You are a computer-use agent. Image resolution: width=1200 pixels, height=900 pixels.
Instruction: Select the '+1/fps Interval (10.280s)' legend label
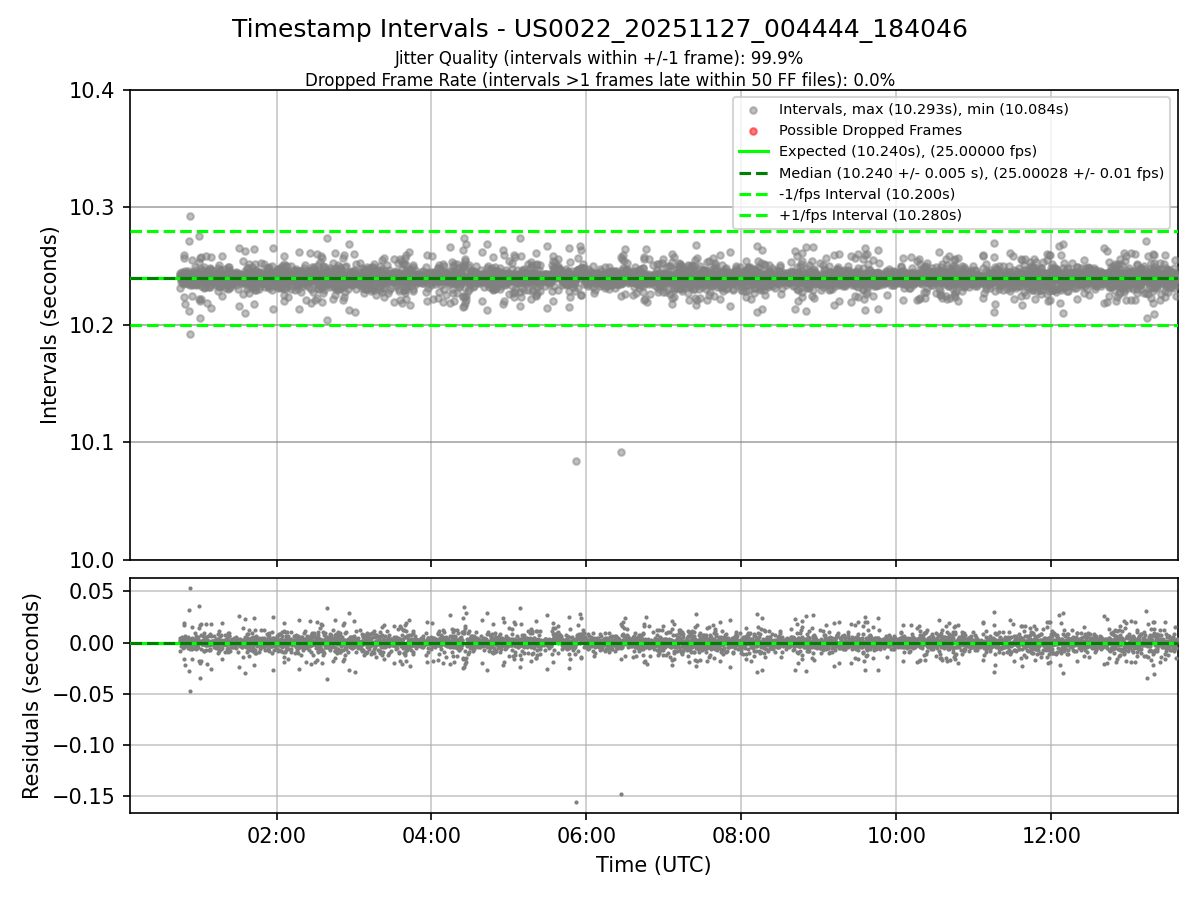coord(870,215)
